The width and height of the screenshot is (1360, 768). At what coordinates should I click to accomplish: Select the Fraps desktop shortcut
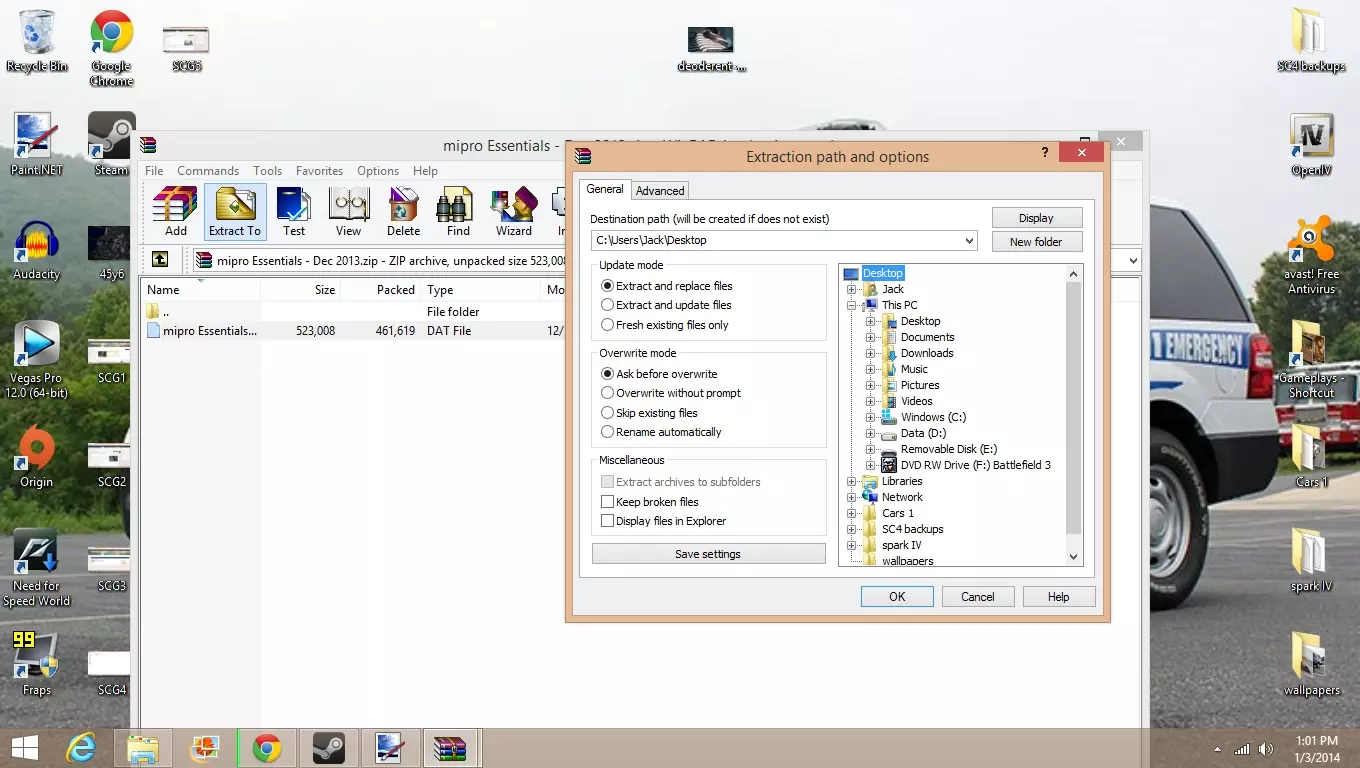(x=37, y=663)
